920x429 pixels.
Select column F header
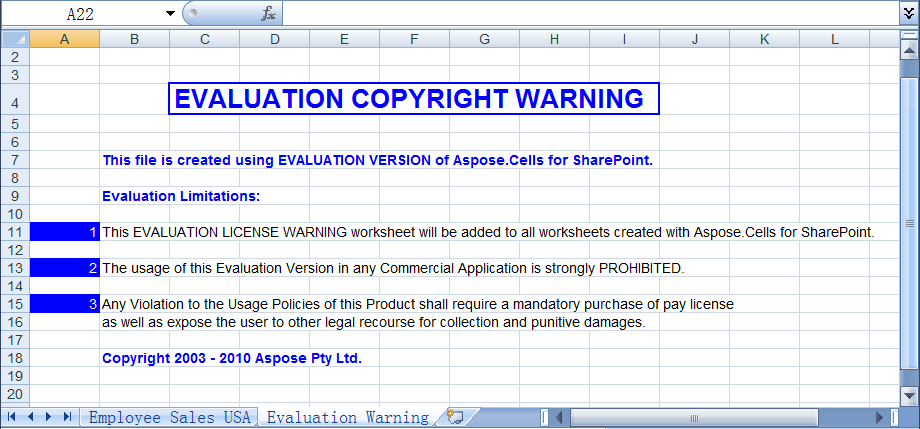pos(414,39)
